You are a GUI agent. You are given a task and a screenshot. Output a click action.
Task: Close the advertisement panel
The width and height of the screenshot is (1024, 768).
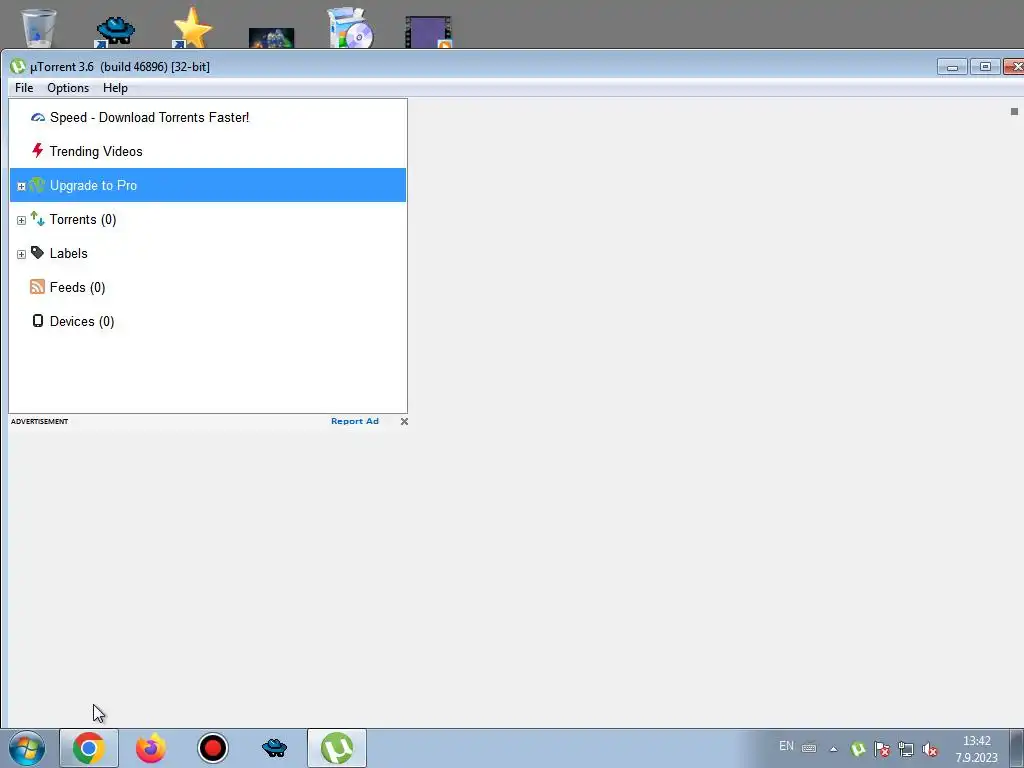coord(404,421)
